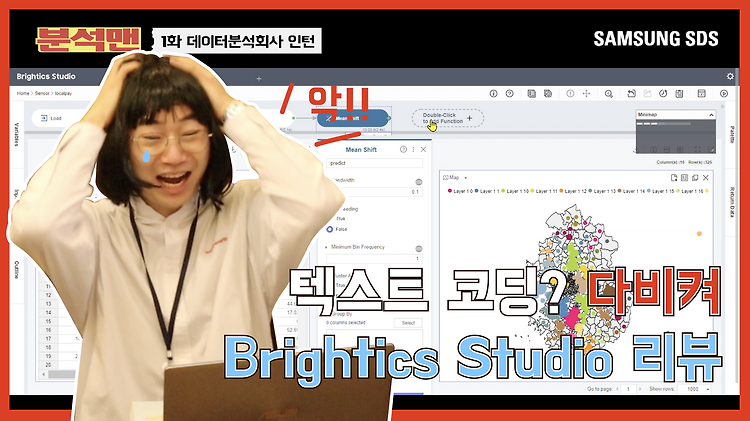Click the move crosshair toolbar icon
Viewport: 750px width, 421px height.
586,94
